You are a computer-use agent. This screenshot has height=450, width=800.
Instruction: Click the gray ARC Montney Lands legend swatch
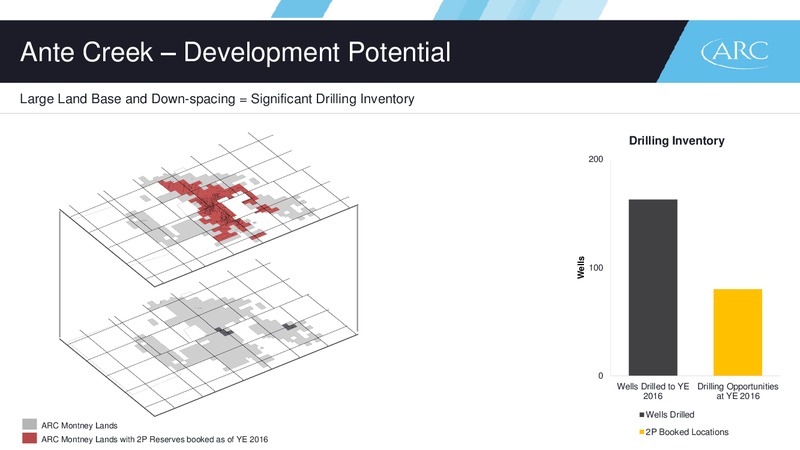pos(30,424)
